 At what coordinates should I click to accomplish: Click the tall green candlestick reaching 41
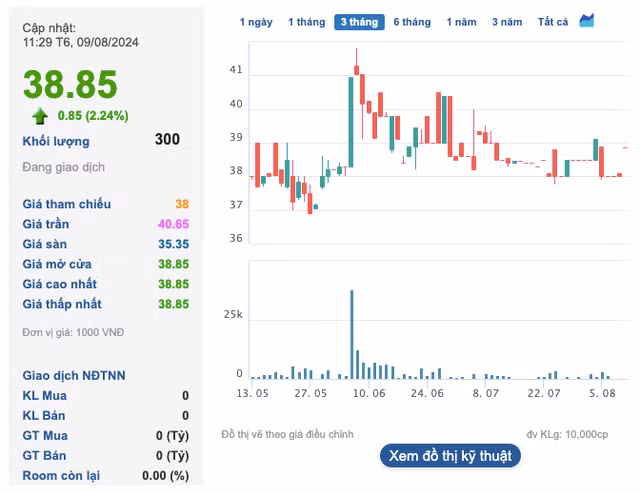pyautogui.click(x=351, y=122)
